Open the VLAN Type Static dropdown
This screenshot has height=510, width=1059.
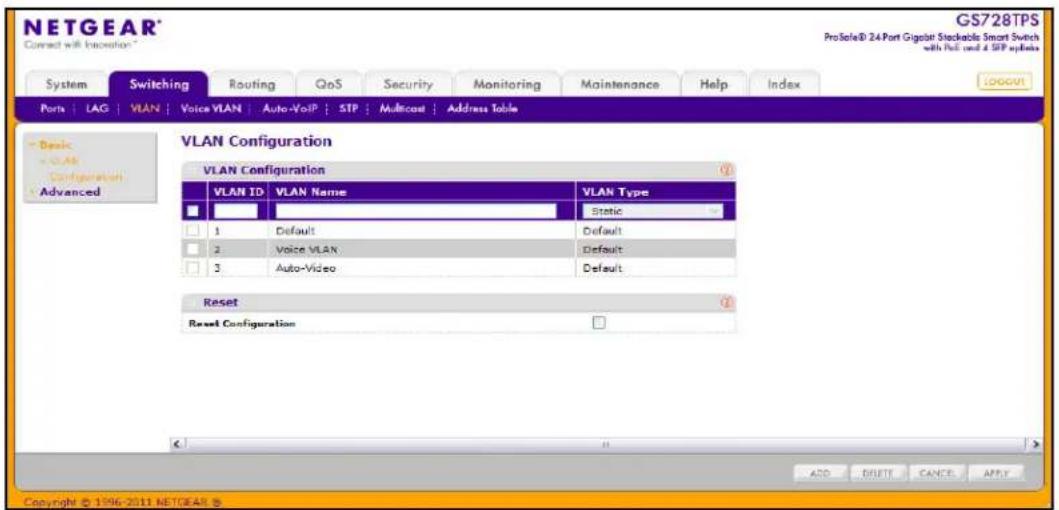coord(652,211)
